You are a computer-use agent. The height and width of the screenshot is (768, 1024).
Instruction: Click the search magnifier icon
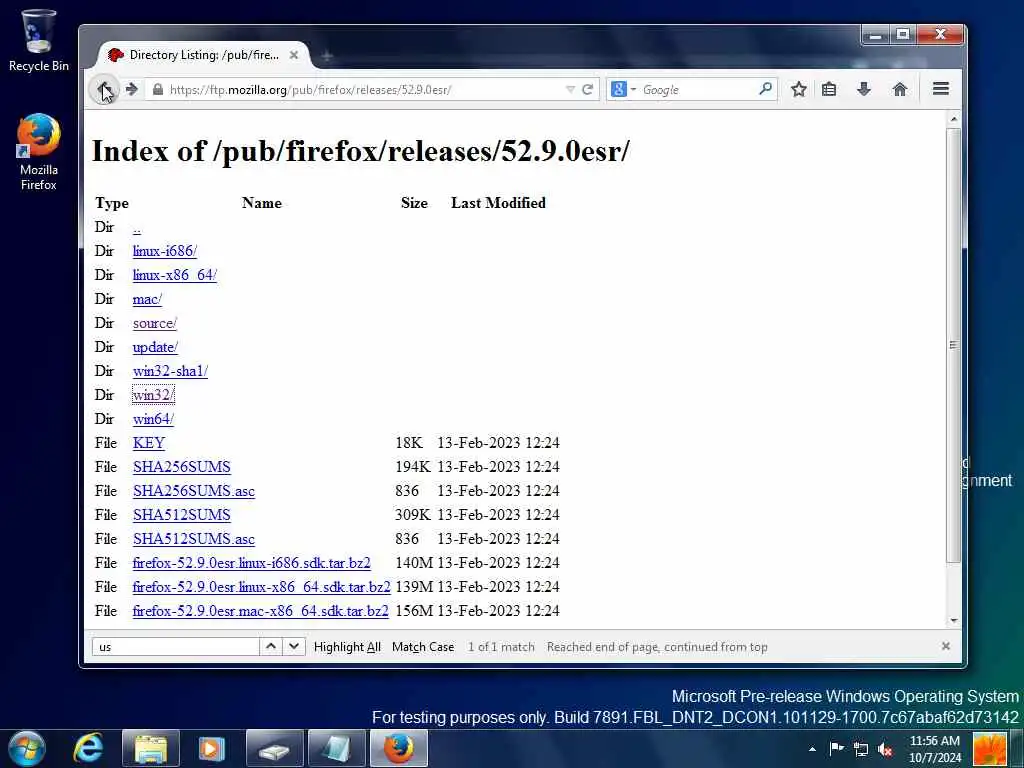point(765,89)
